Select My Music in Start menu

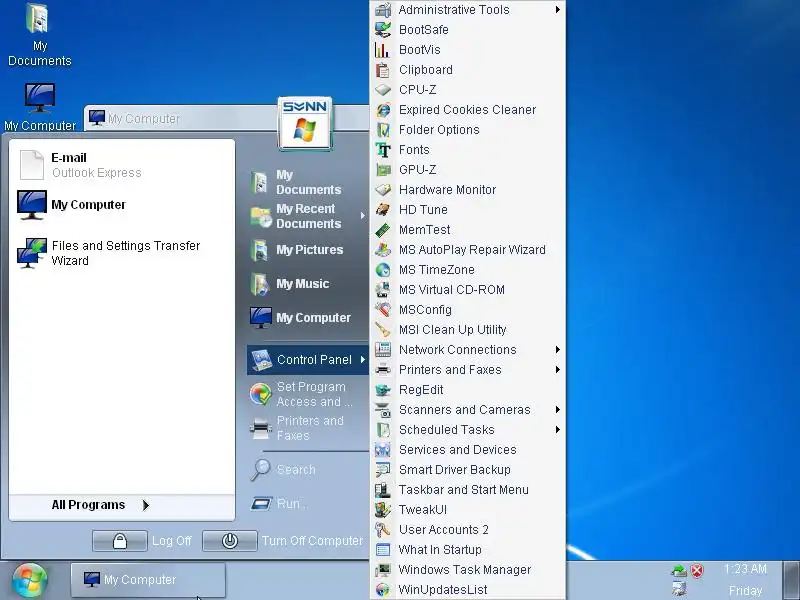[307, 284]
